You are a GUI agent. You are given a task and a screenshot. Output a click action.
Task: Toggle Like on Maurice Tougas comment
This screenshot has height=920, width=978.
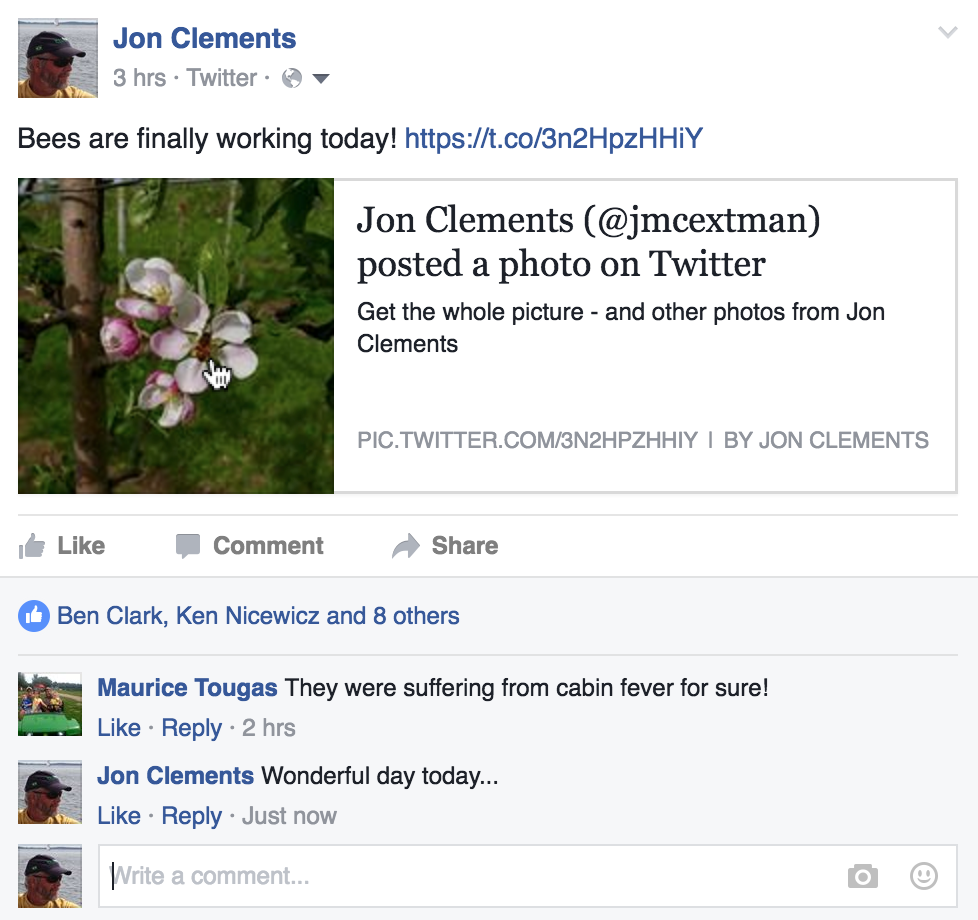click(x=118, y=728)
